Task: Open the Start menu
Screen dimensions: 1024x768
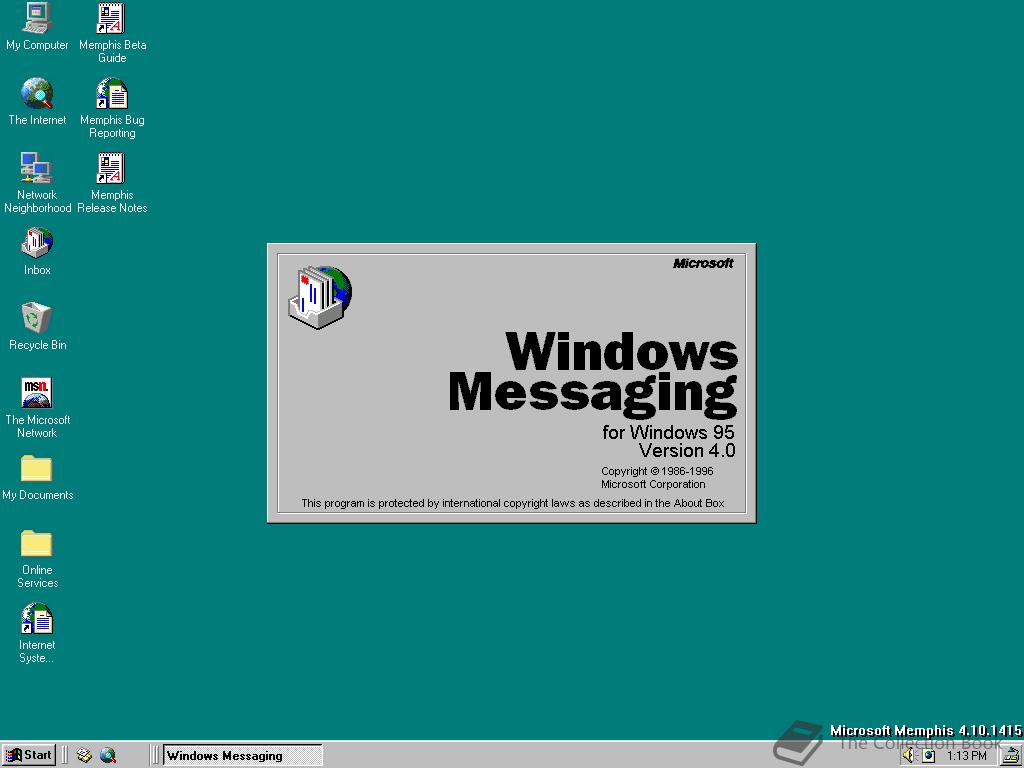Action: click(x=29, y=755)
